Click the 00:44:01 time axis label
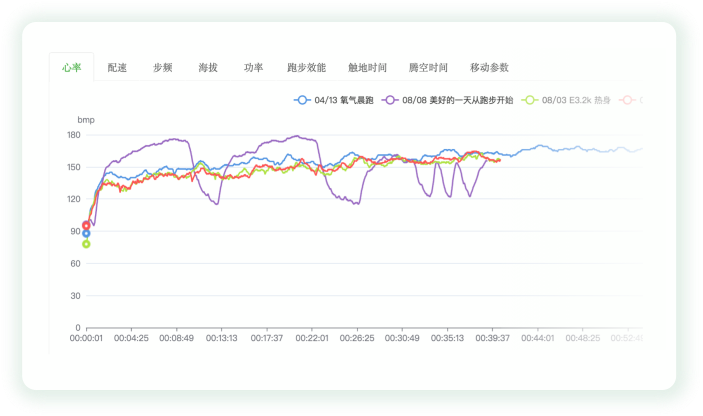Screen dimensions: 703x416 point(537,338)
